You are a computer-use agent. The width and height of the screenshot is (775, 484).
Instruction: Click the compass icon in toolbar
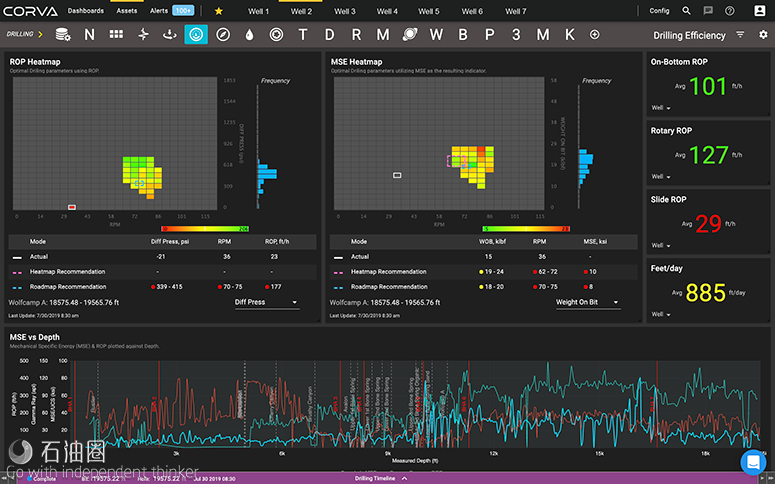[x=223, y=34]
